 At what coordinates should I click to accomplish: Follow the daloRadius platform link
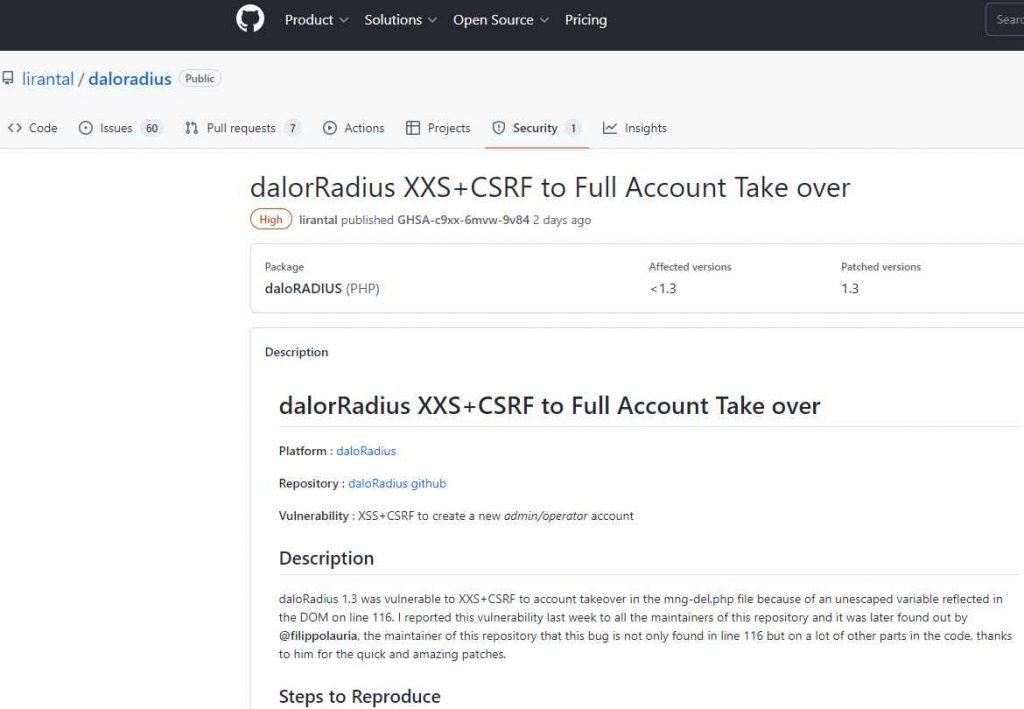366,450
